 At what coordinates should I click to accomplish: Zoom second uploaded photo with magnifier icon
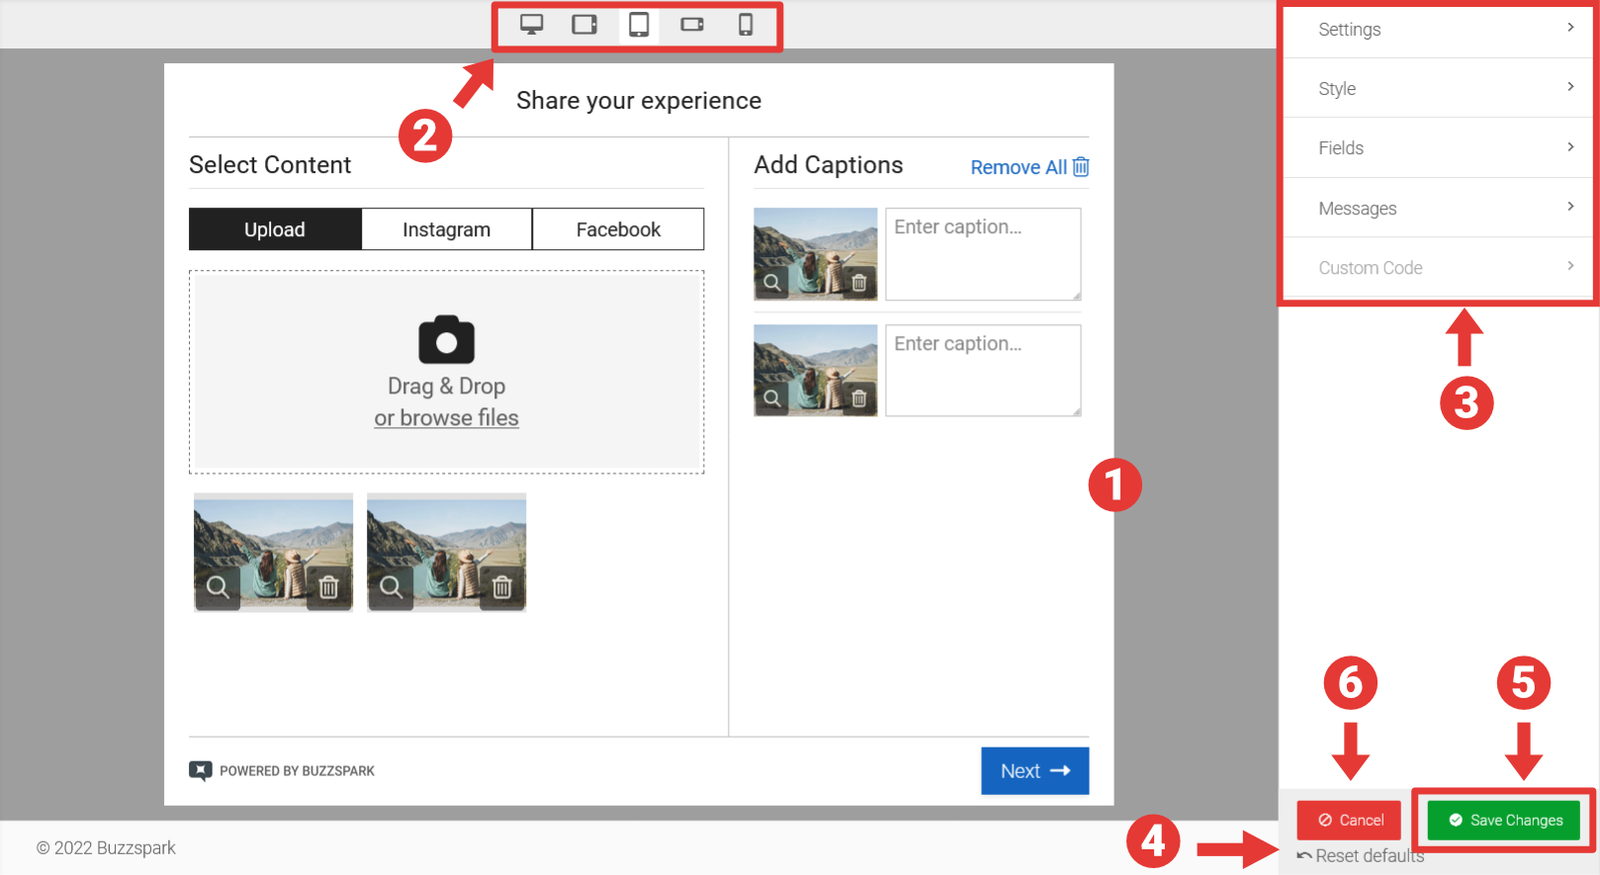click(x=391, y=587)
